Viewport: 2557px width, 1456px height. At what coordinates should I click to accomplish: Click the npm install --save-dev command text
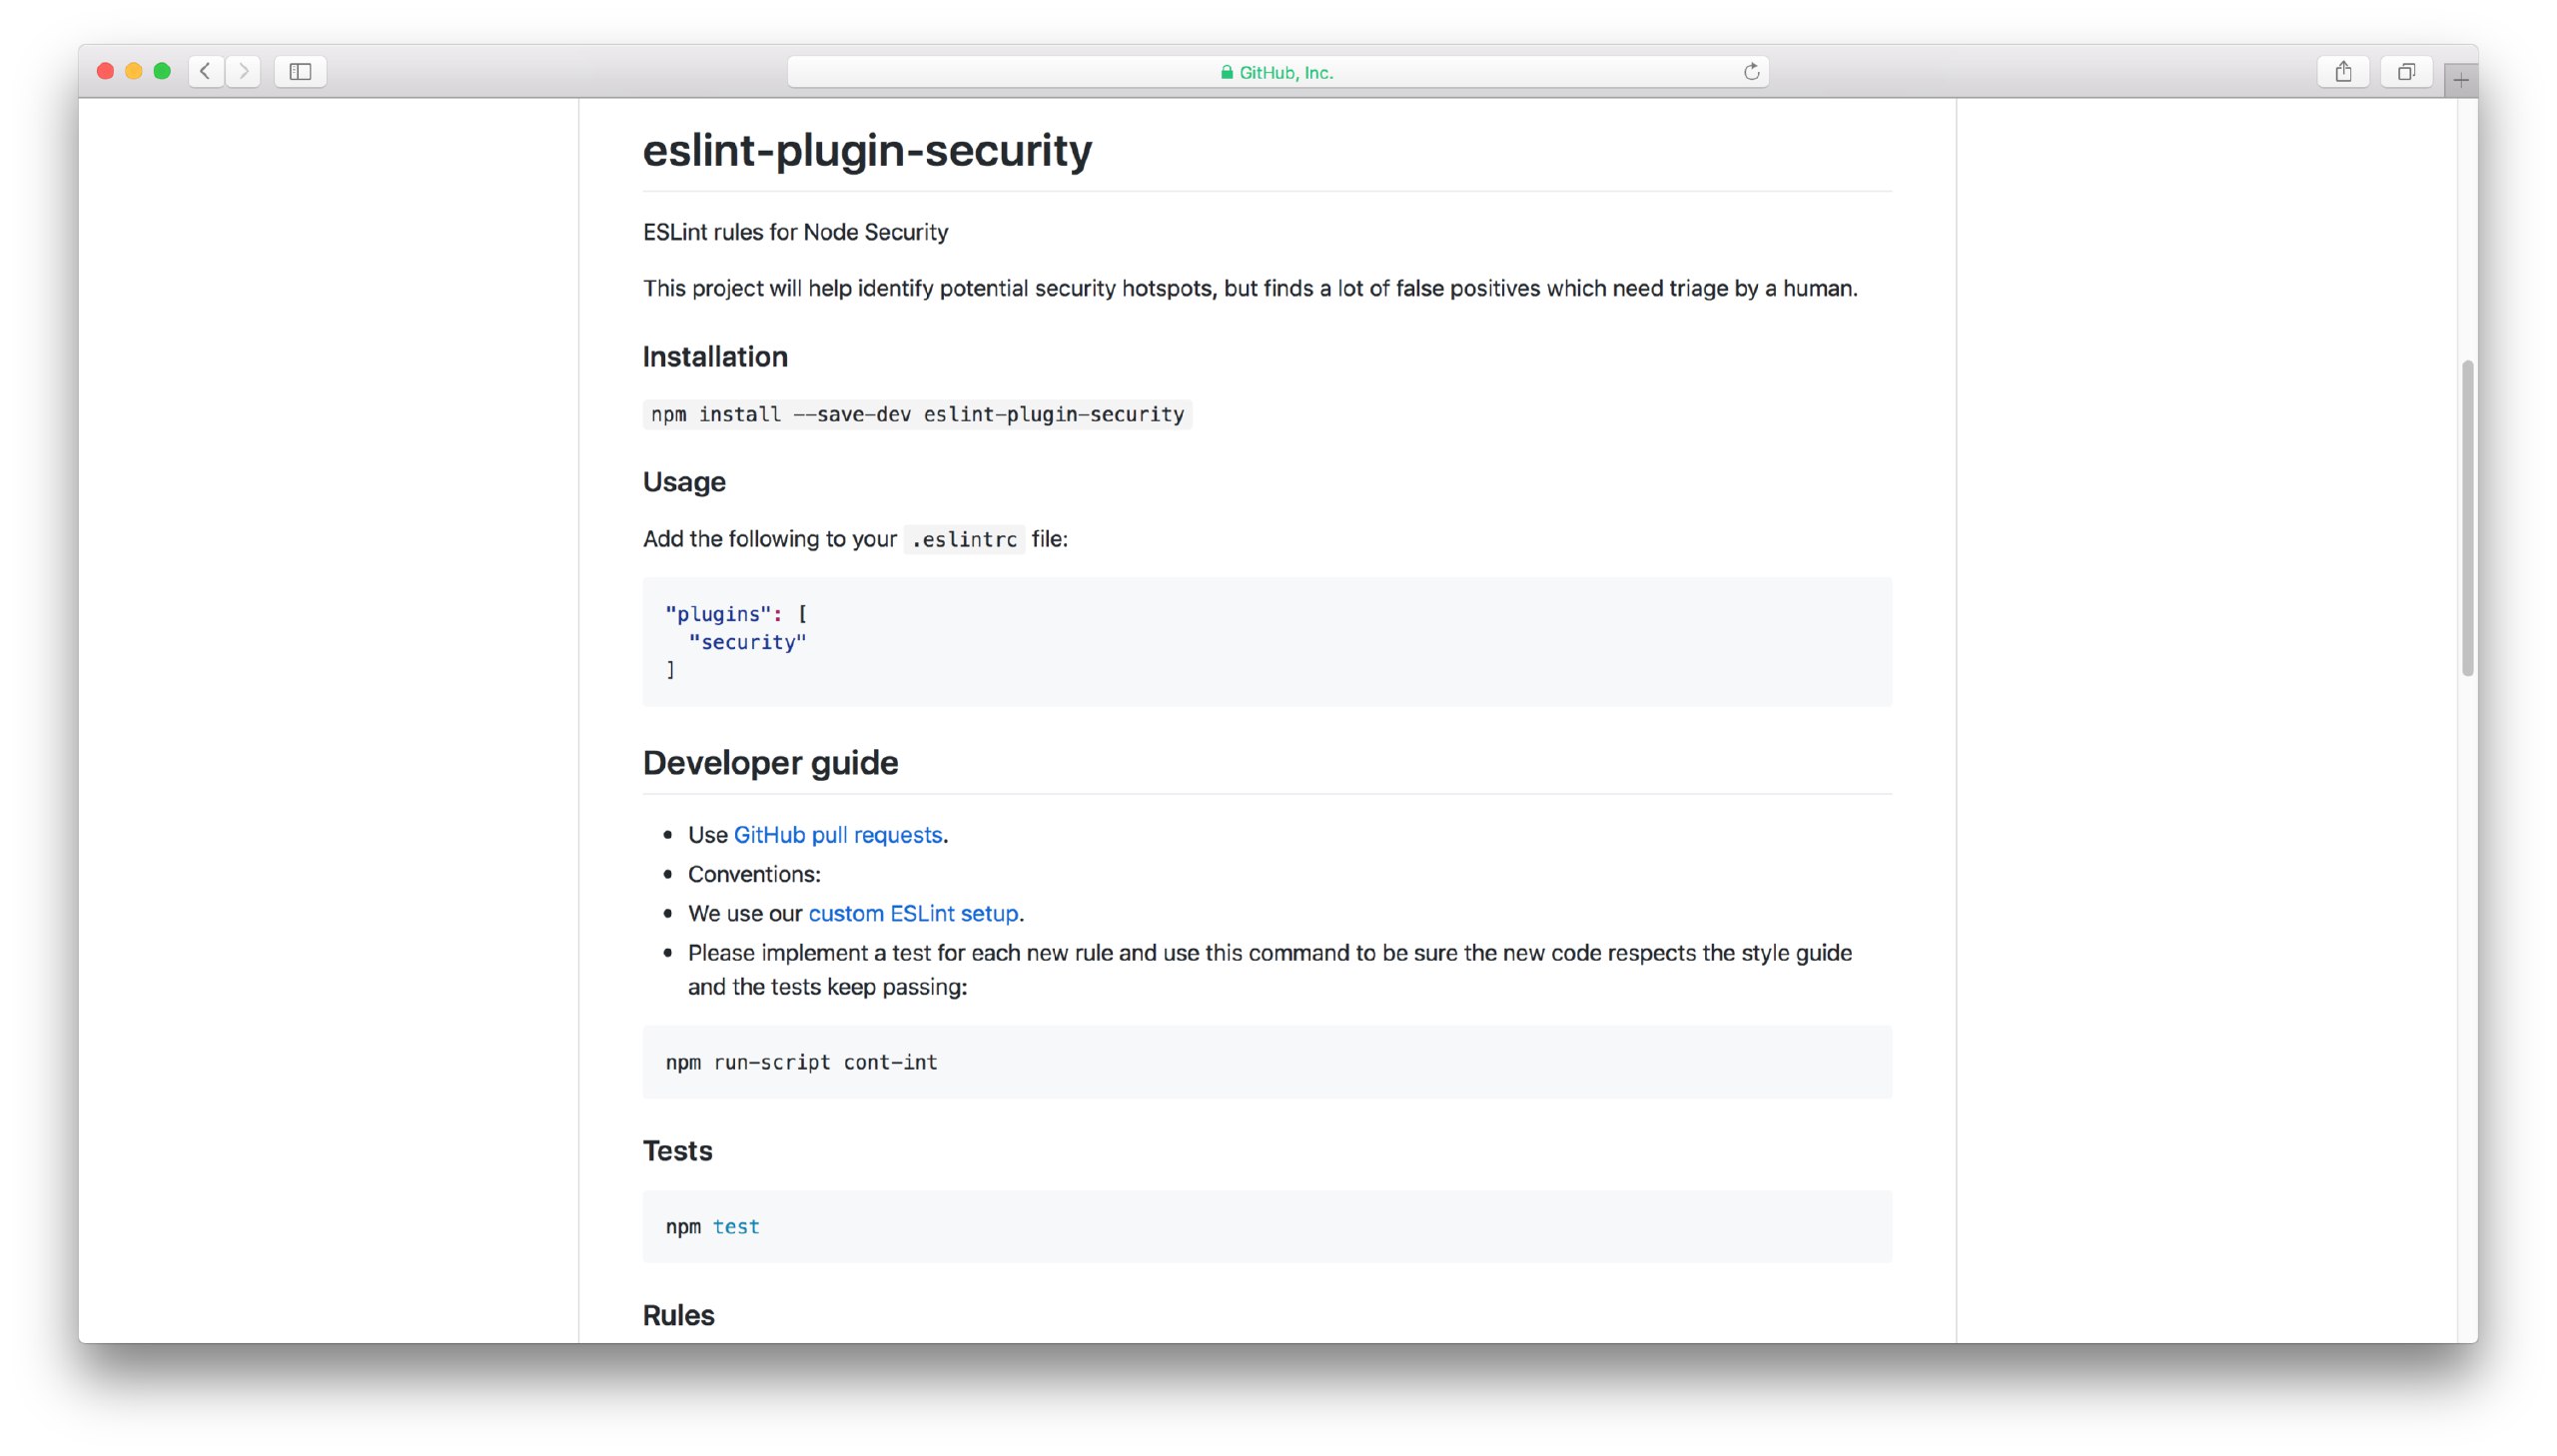pos(917,414)
